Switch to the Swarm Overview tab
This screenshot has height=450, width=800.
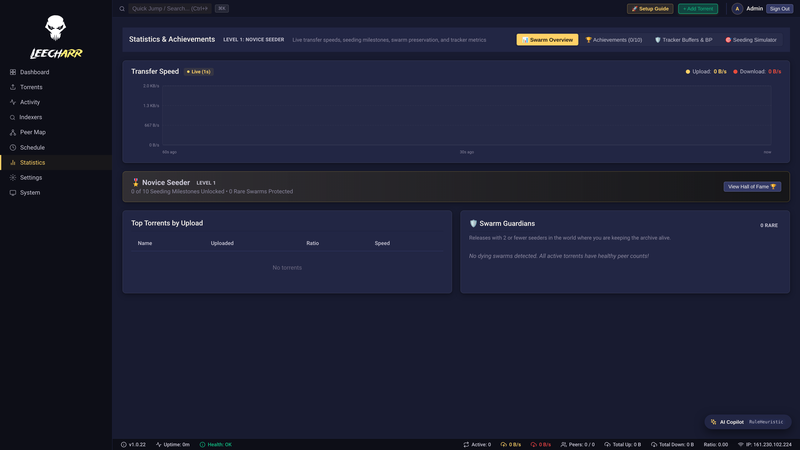pyautogui.click(x=547, y=40)
